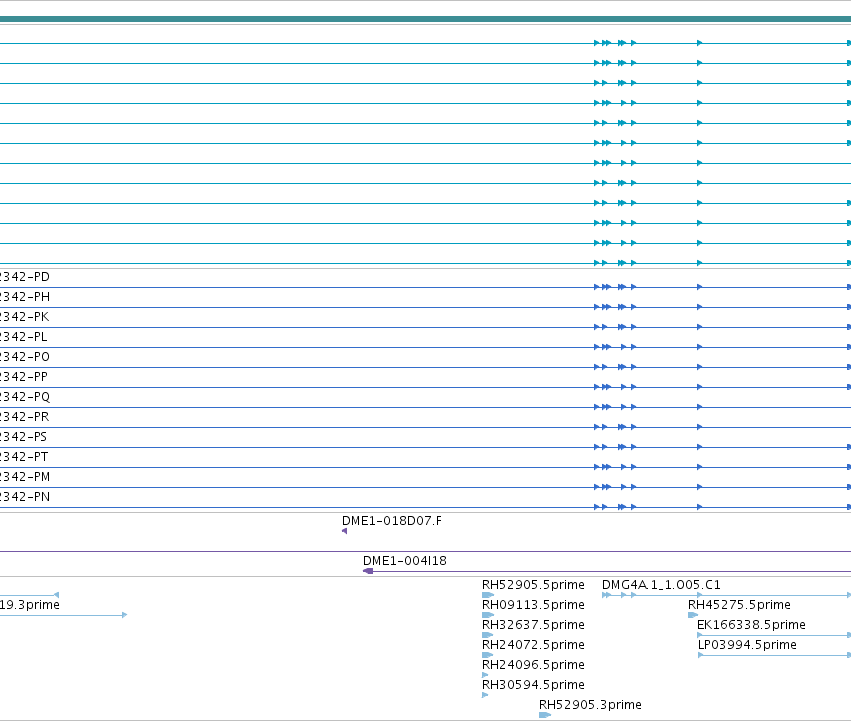The image size is (851, 721).
Task: Click the RH52905.3prime label
Action: point(590,705)
